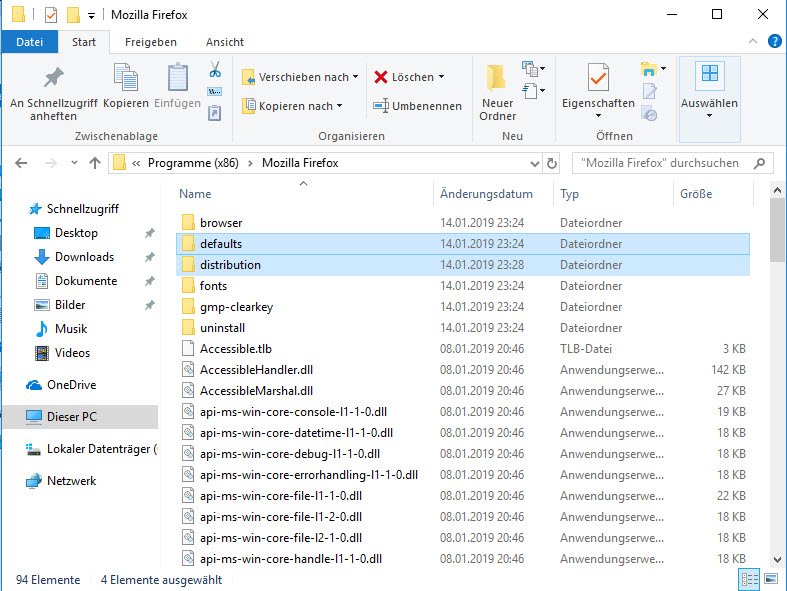Image resolution: width=787 pixels, height=591 pixels.
Task: Switch to the Ansicht tab
Action: pos(225,42)
